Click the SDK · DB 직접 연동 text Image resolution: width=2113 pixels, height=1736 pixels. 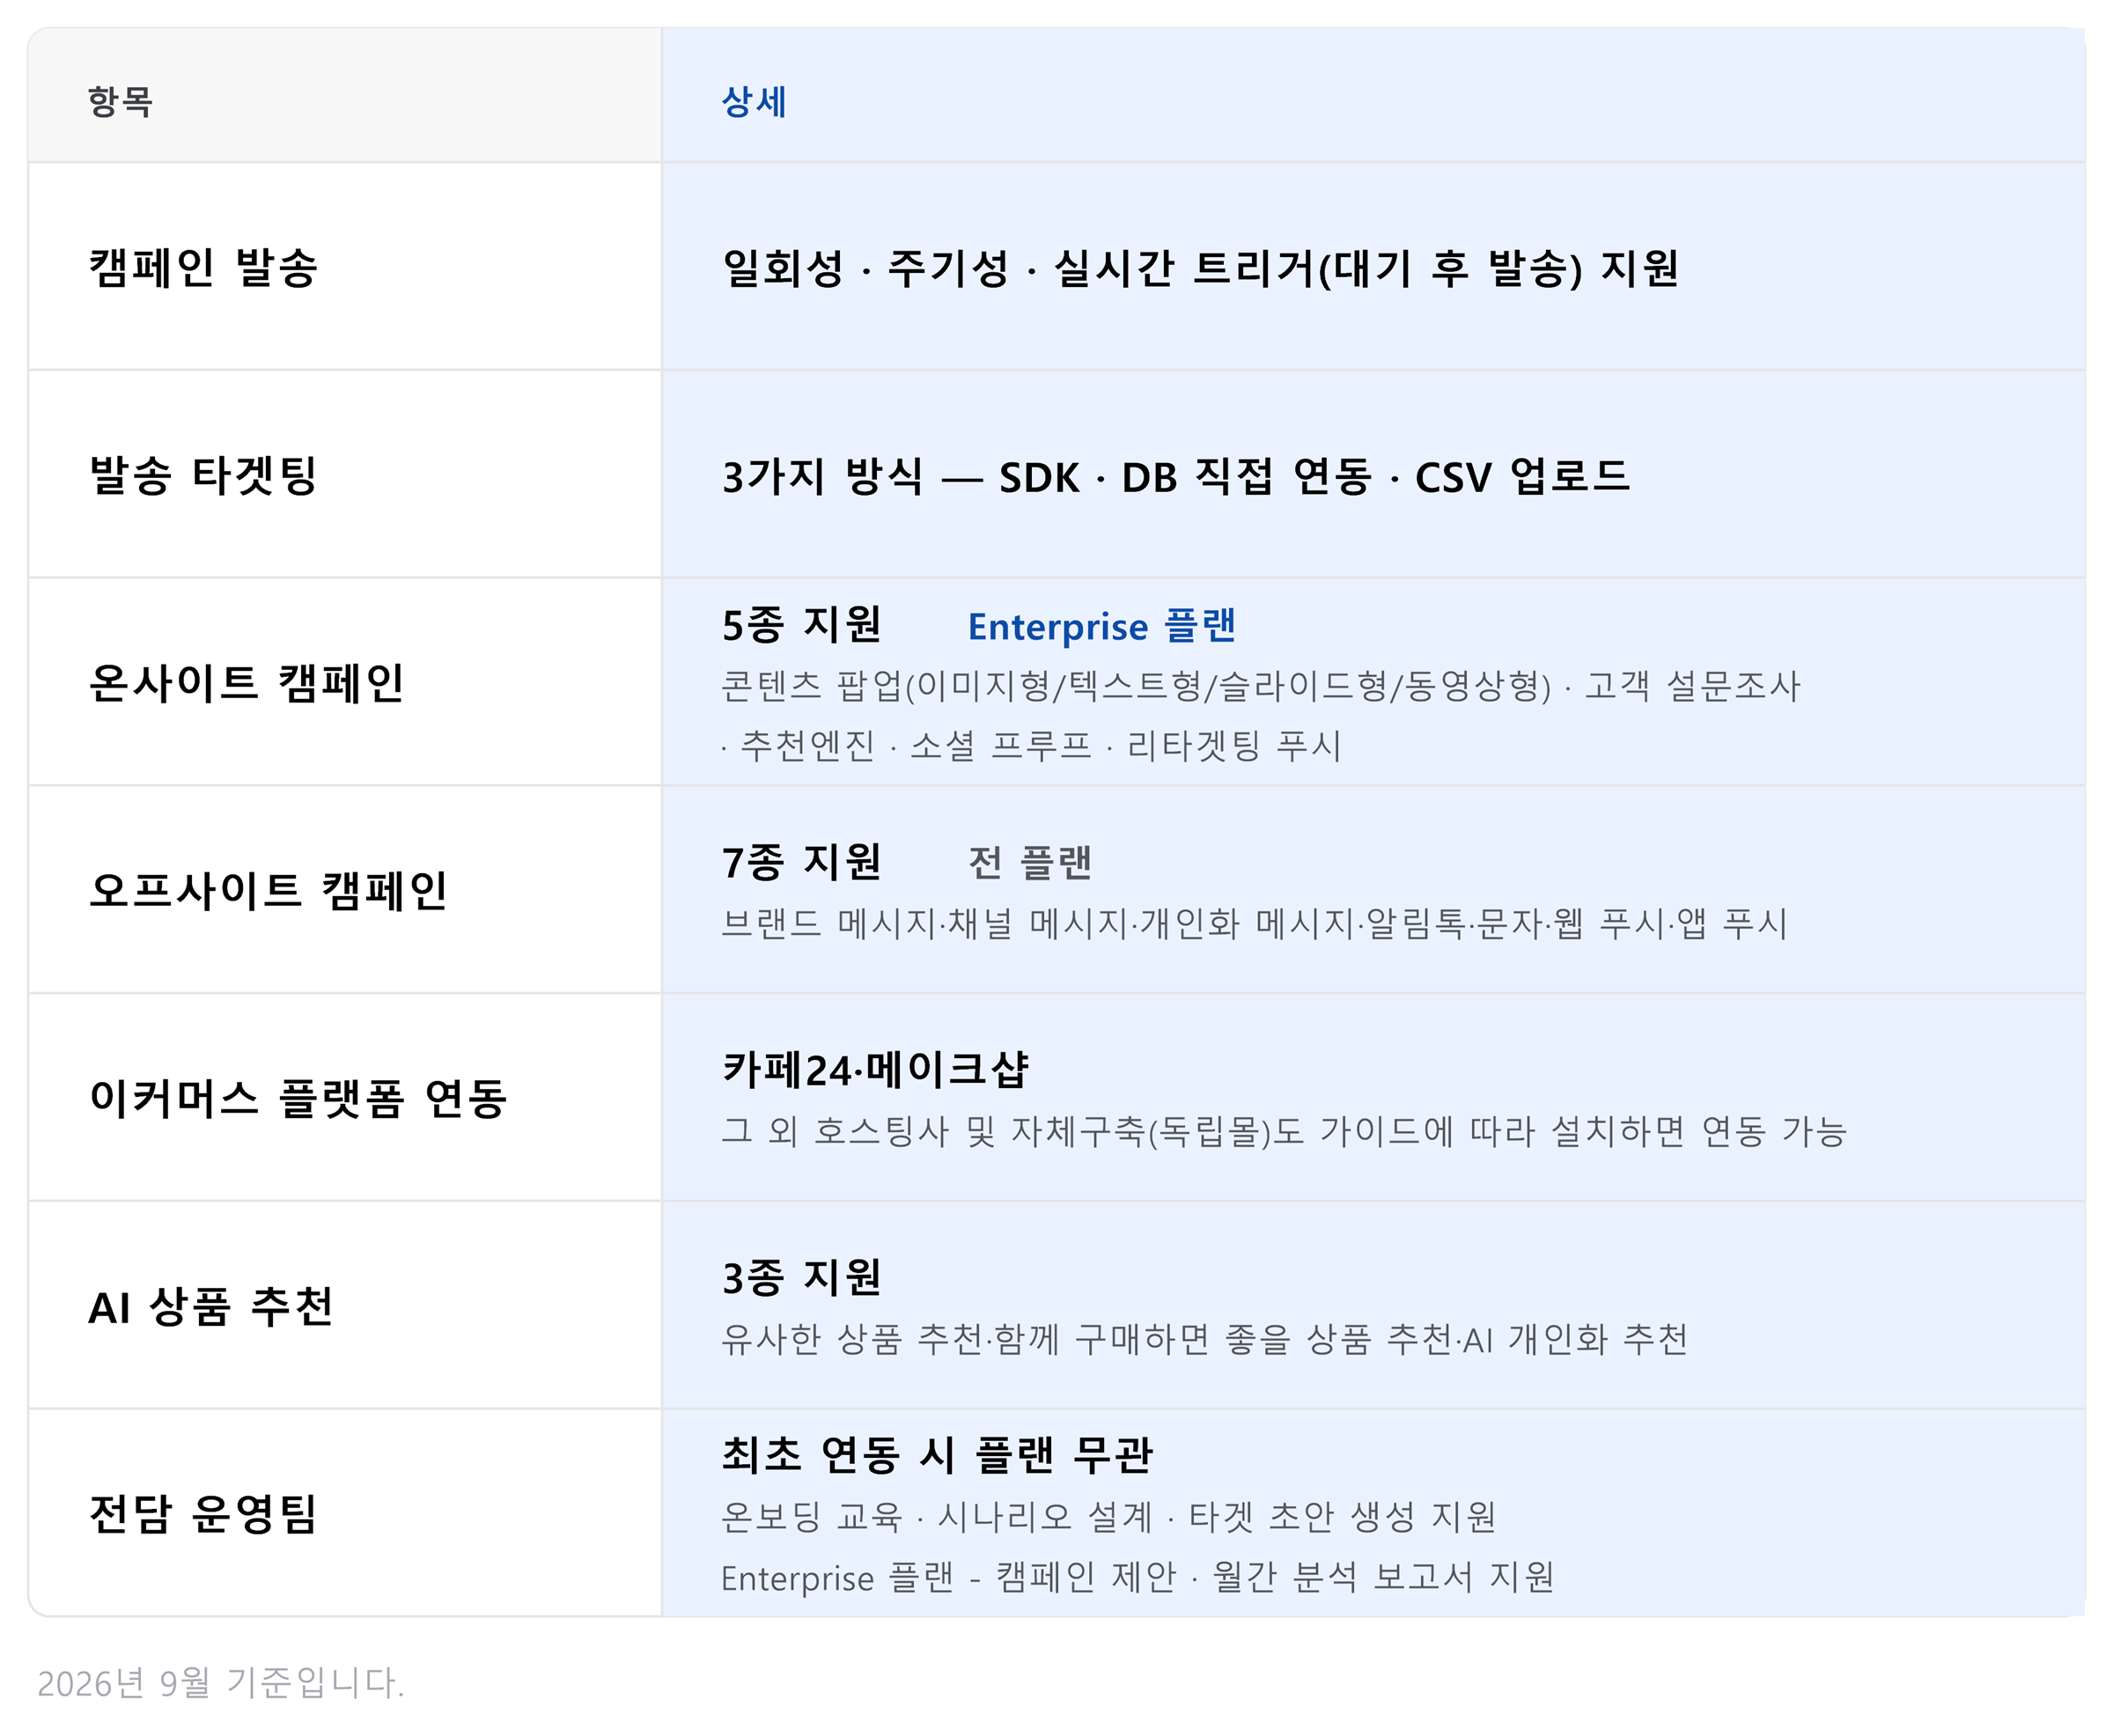[1186, 477]
